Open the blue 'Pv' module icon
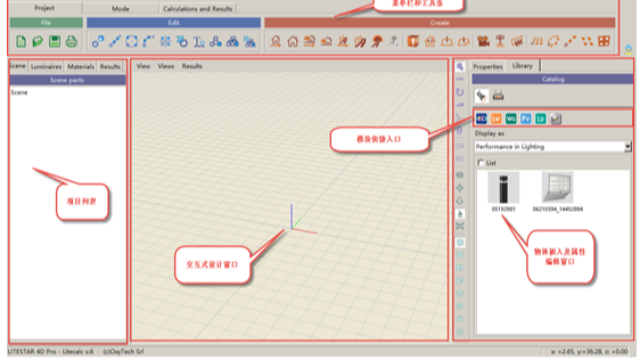This screenshot has width=640, height=360. (x=525, y=119)
